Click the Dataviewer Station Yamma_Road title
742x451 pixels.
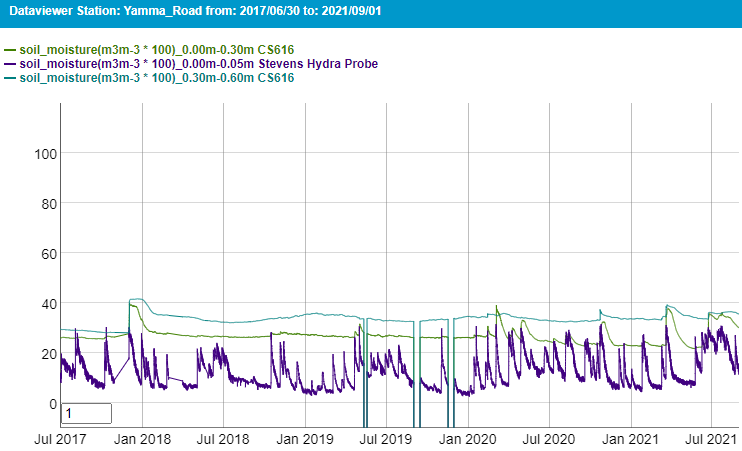point(195,11)
